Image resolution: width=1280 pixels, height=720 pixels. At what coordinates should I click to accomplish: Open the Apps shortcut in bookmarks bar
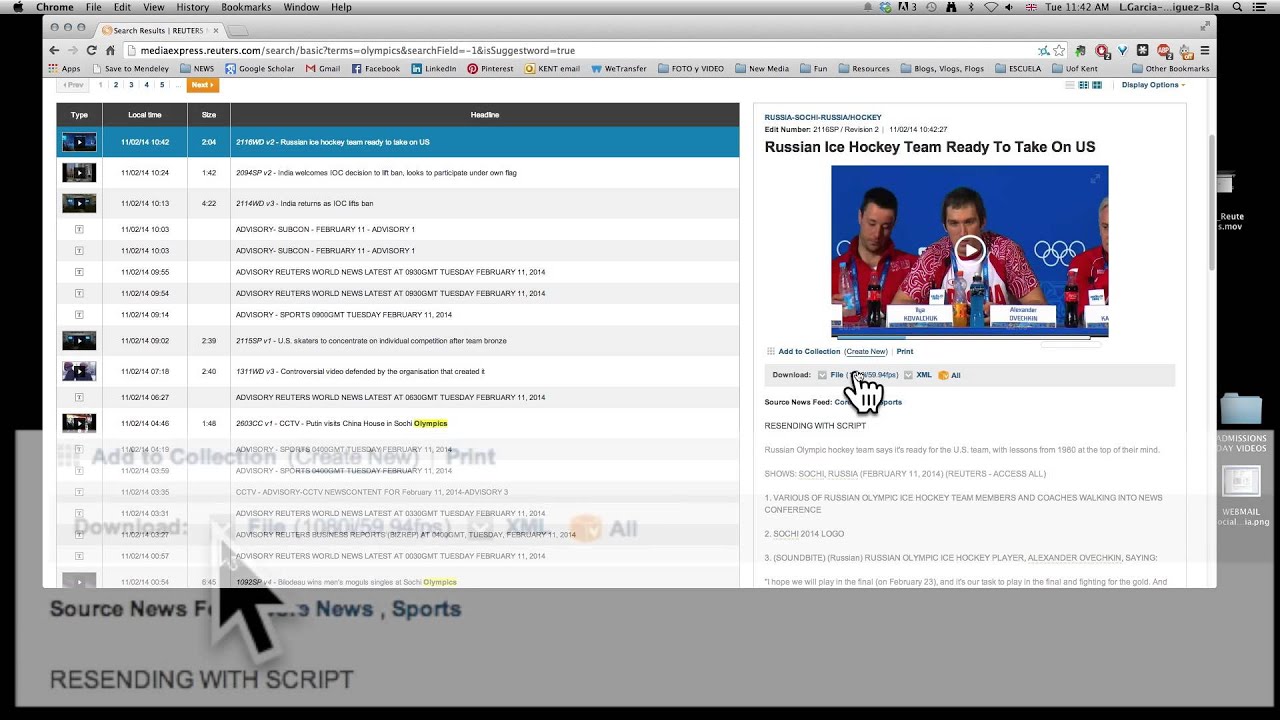(64, 69)
